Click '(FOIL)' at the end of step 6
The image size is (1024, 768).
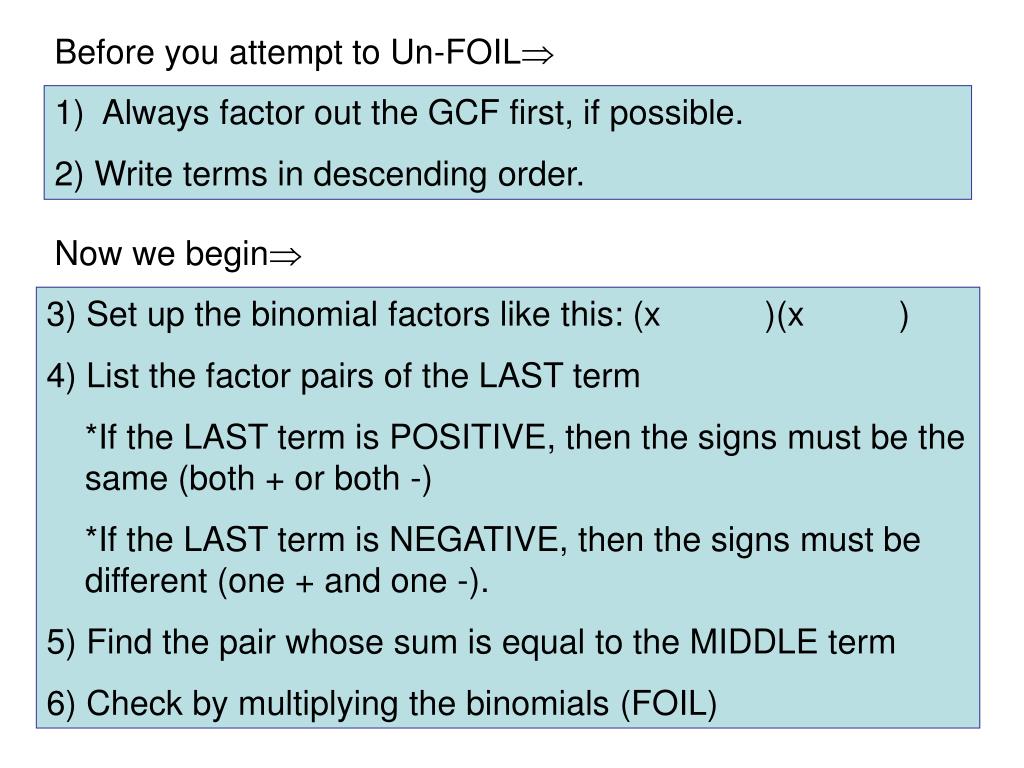tap(669, 705)
